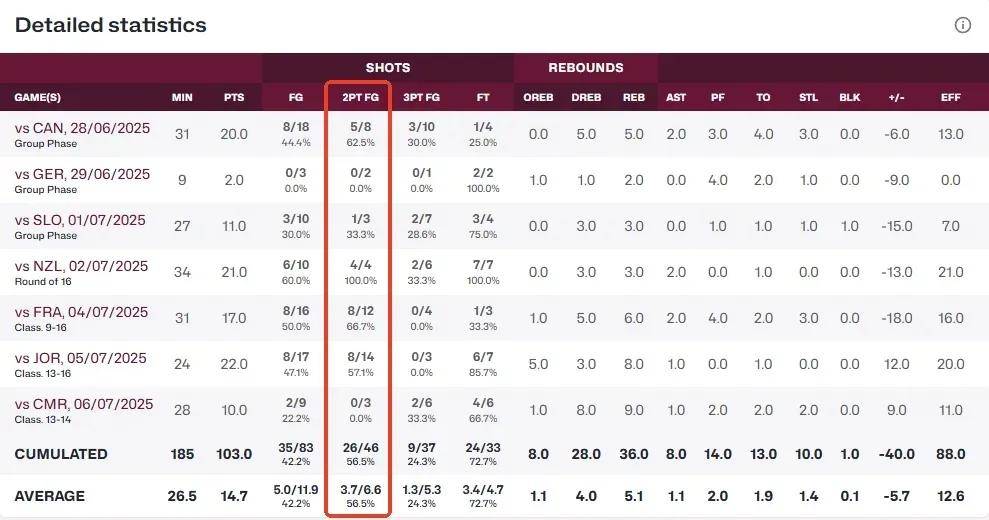Screen dimensions: 989x520
Task: Open the vs JOR, 05/07/2025 game link
Action: 80,358
